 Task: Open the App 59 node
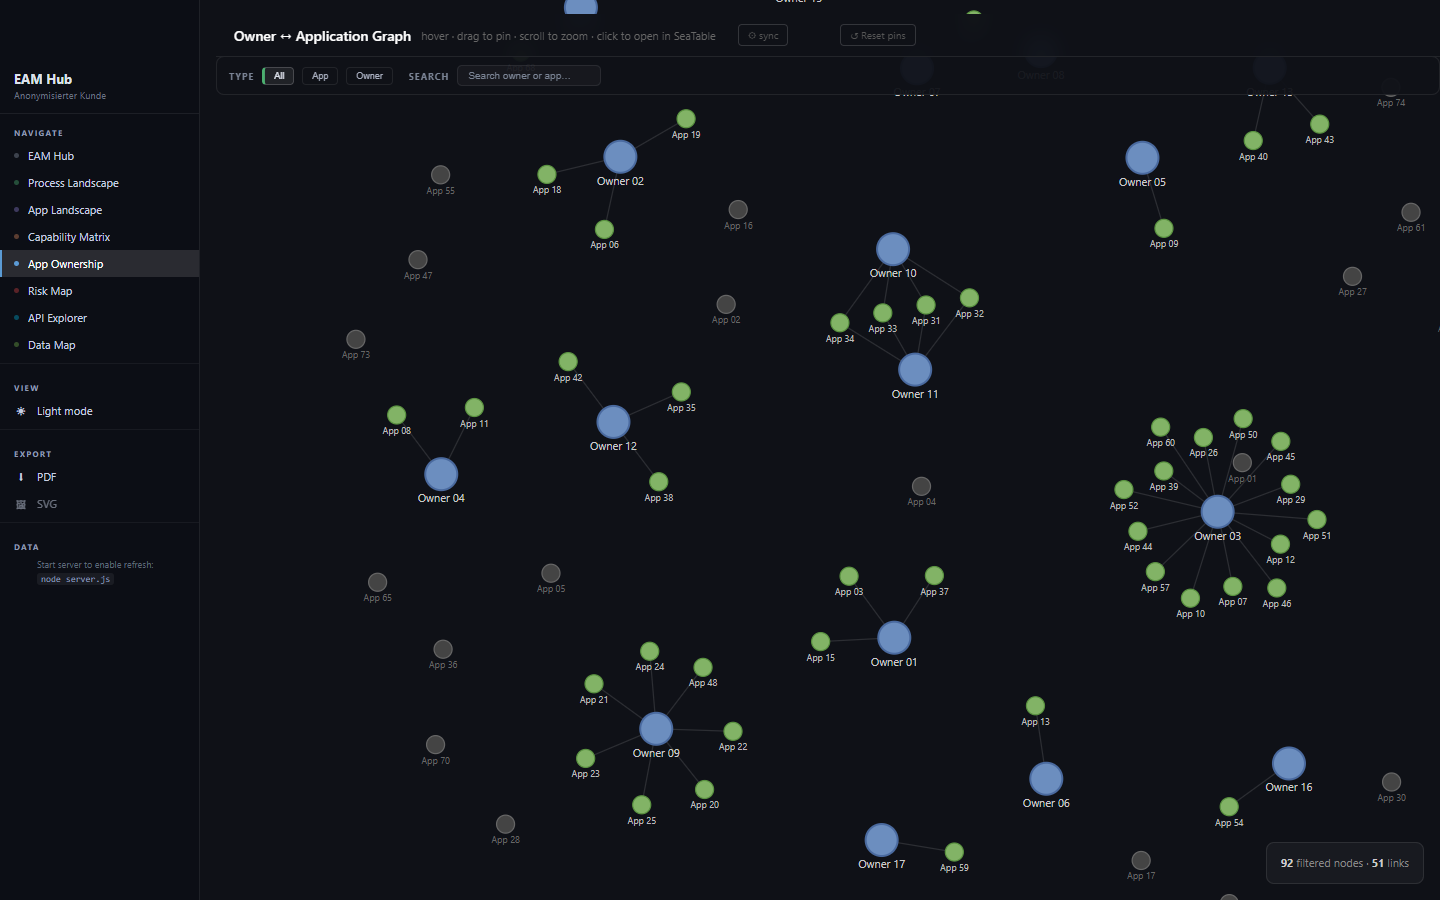(954, 852)
